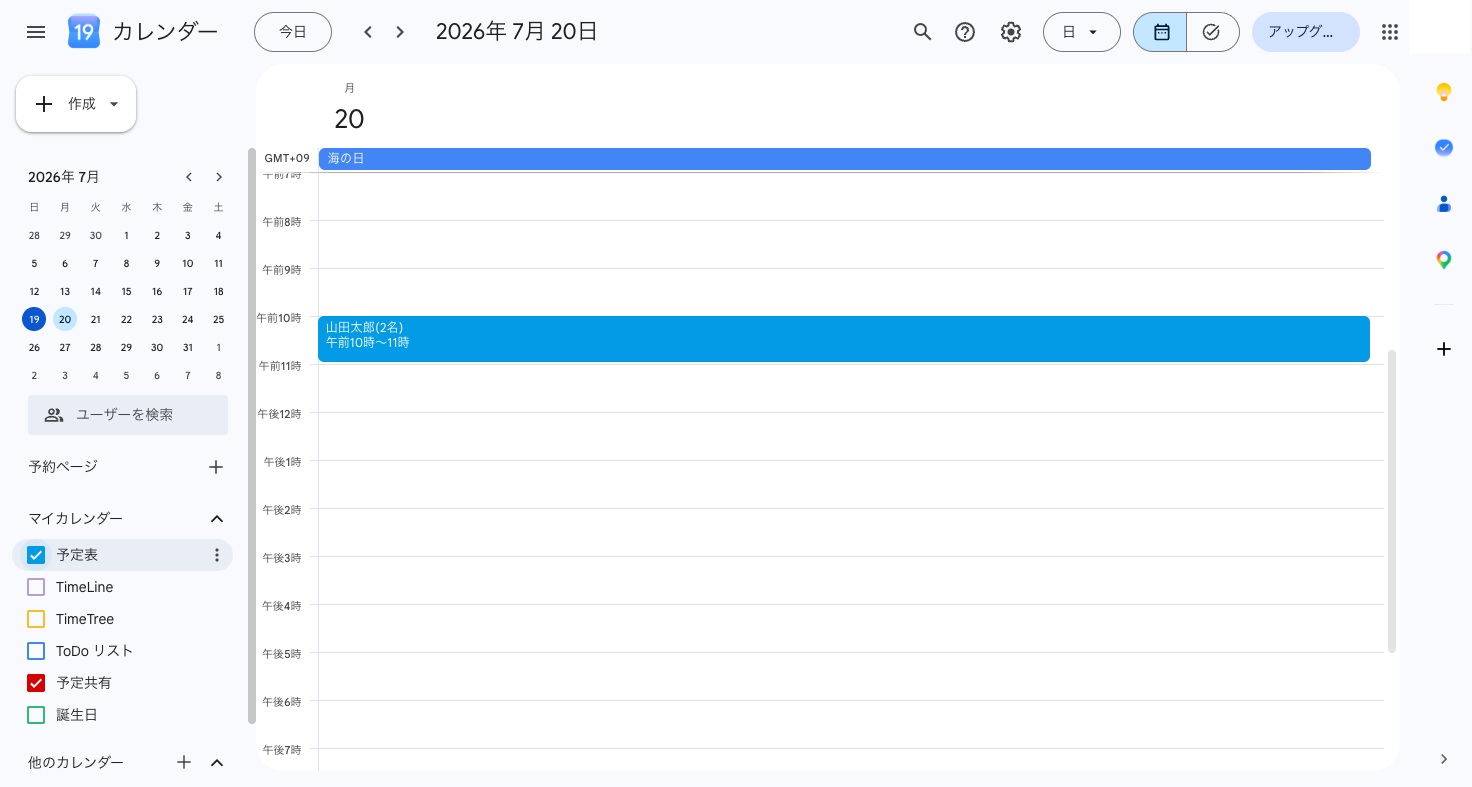The image size is (1472, 787).
Task: Add a booking page with plus icon
Action: click(x=215, y=467)
